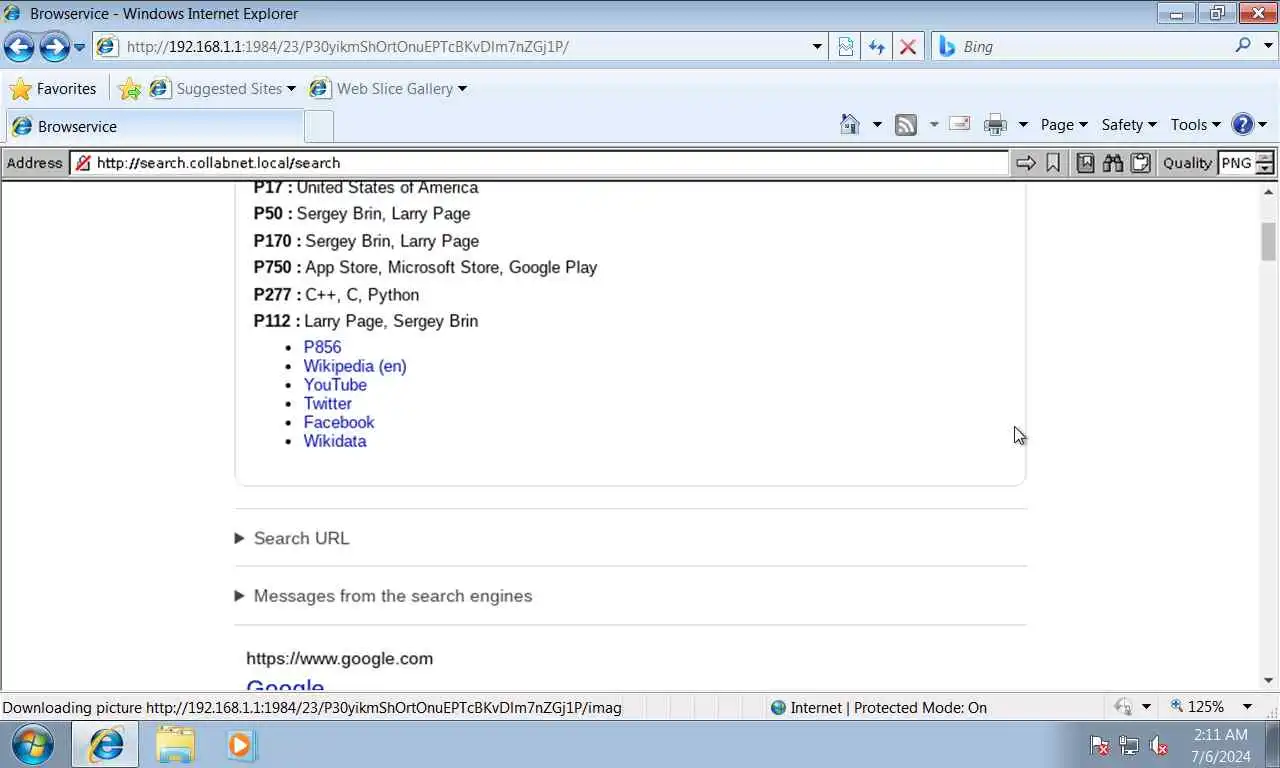Screen dimensions: 1280x768
Task: Open the Wikipedia (en) link
Action: click(355, 366)
